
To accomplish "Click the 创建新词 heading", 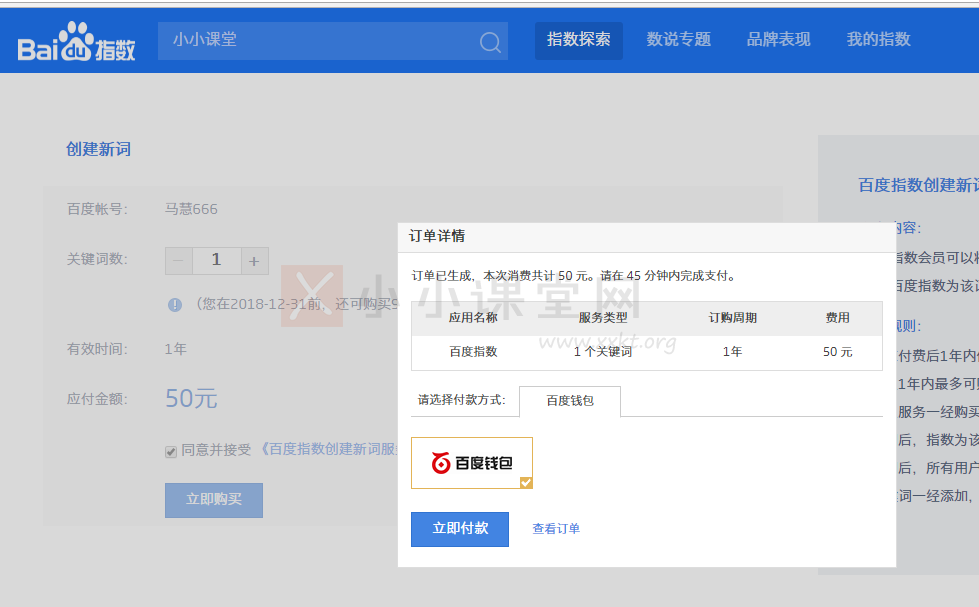I will (99, 149).
